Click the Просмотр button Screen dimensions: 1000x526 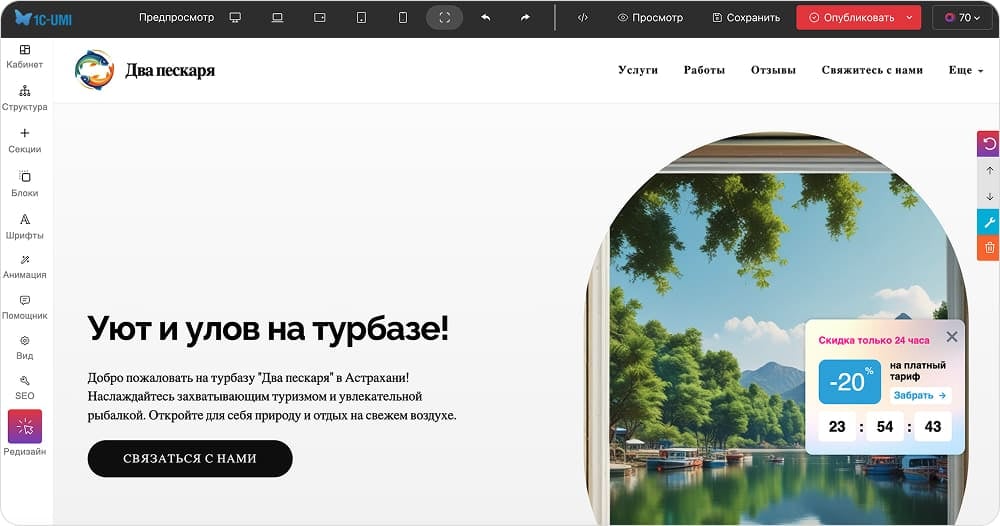tap(650, 18)
